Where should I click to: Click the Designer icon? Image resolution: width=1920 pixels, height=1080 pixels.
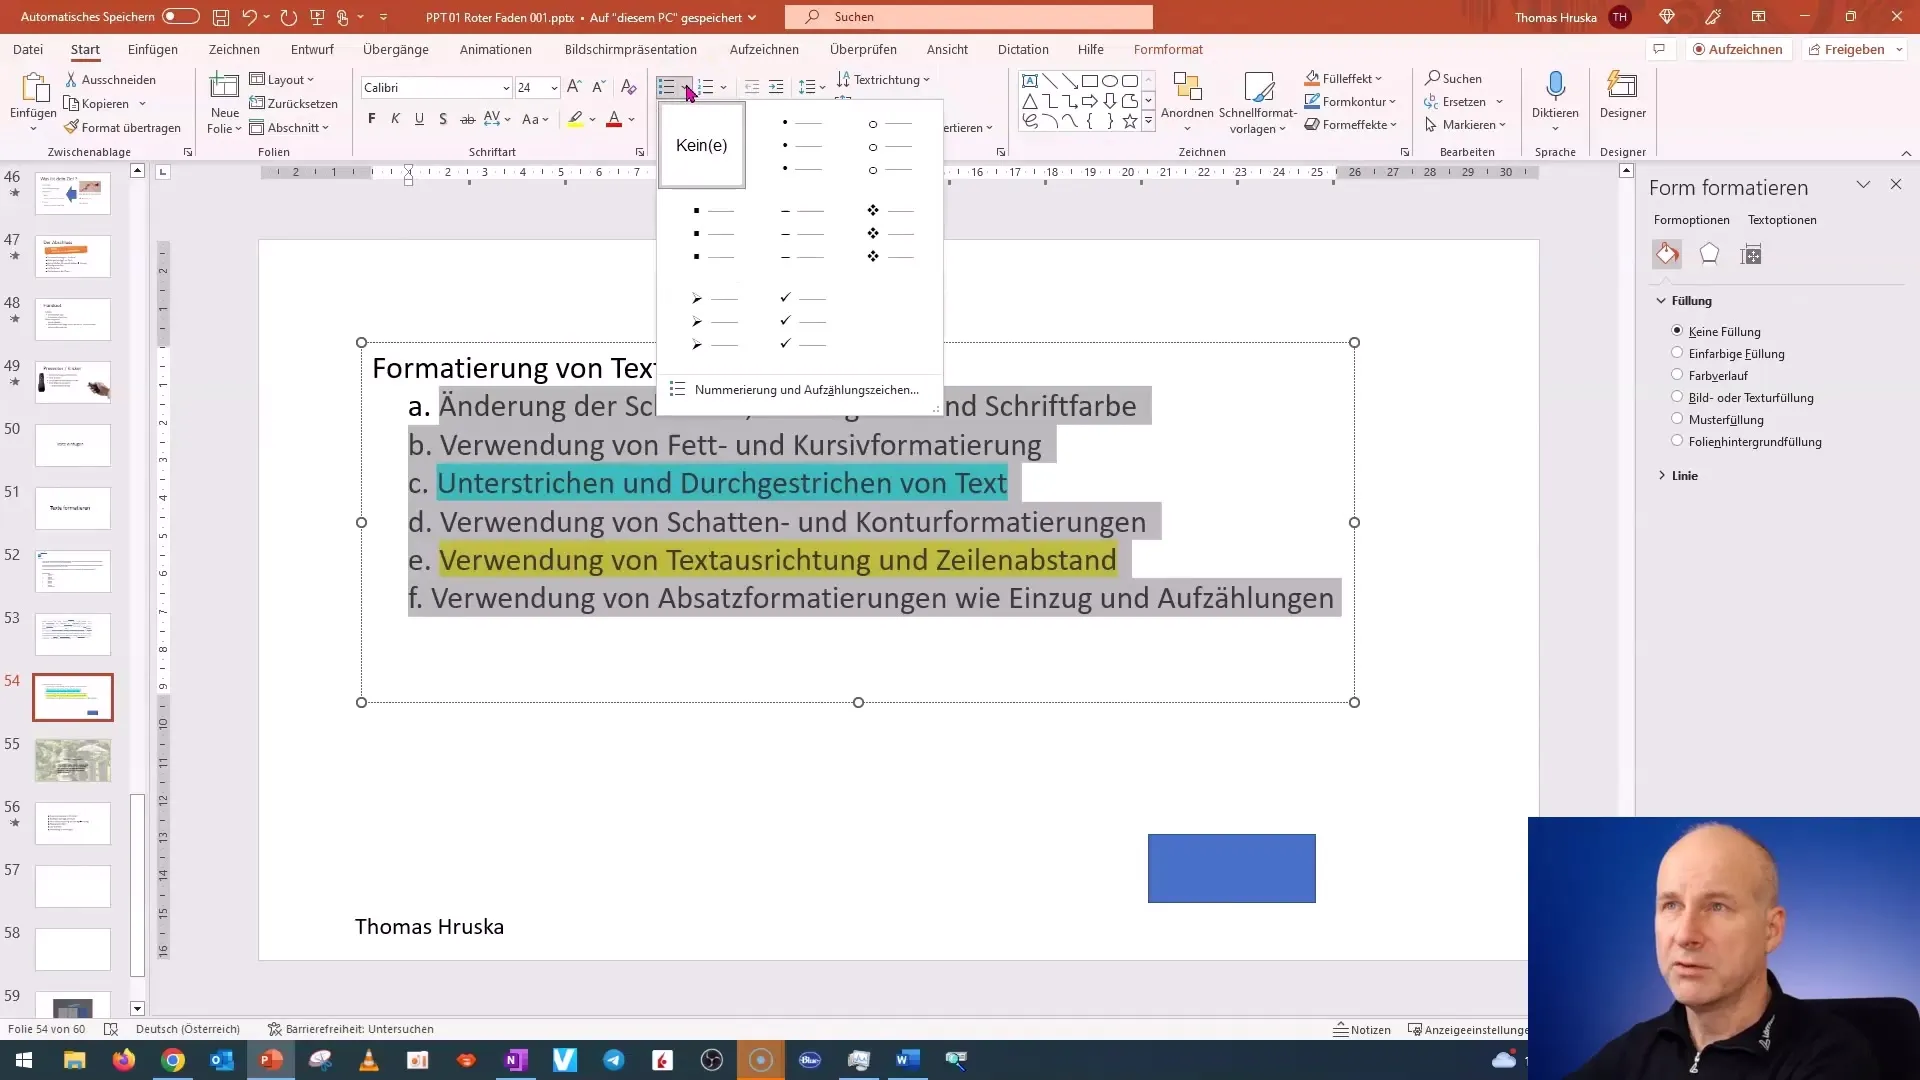1622,86
